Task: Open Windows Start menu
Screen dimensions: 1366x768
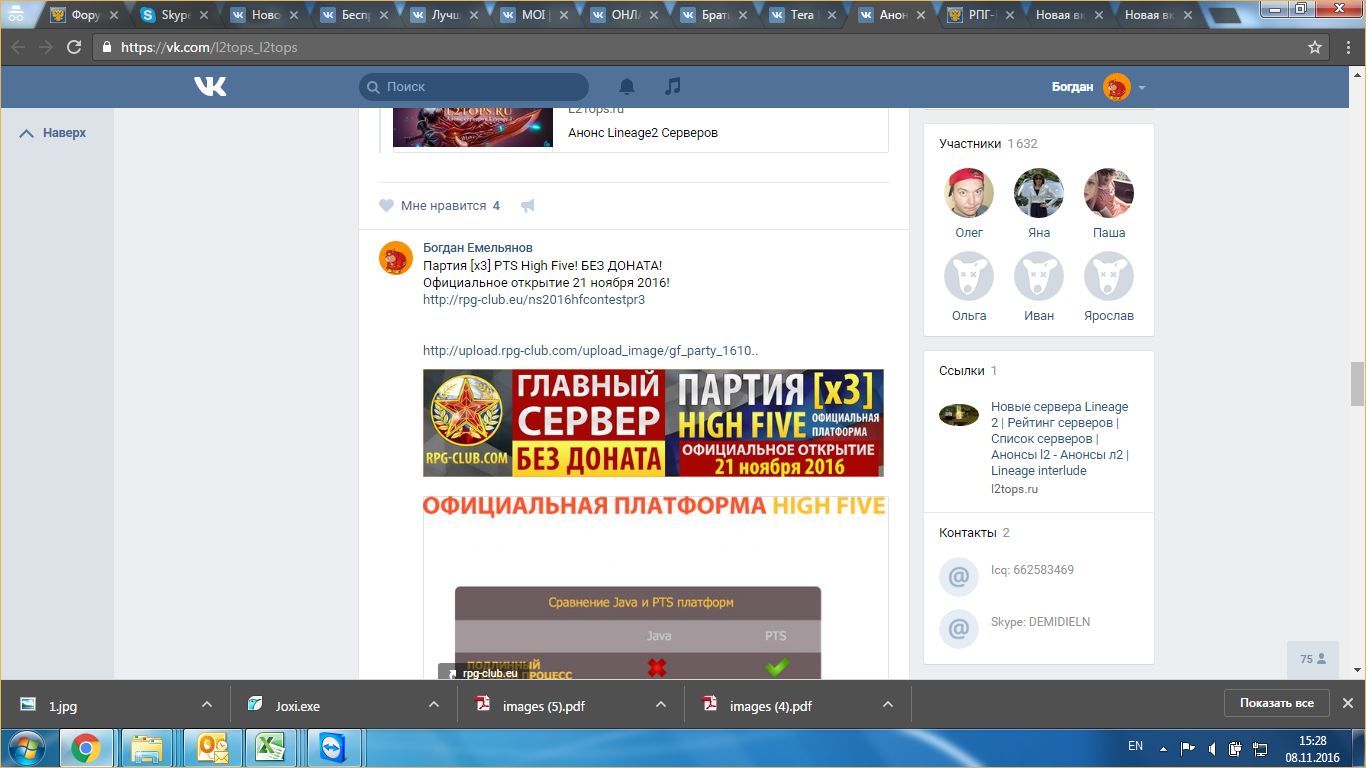Action: click(25, 749)
